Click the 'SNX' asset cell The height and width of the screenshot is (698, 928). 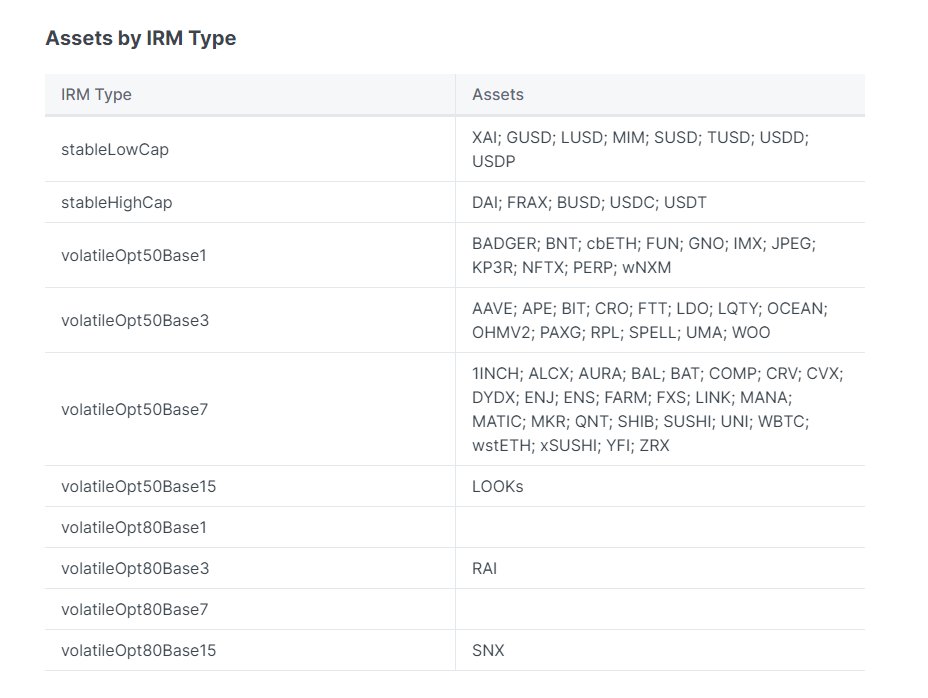click(x=660, y=651)
